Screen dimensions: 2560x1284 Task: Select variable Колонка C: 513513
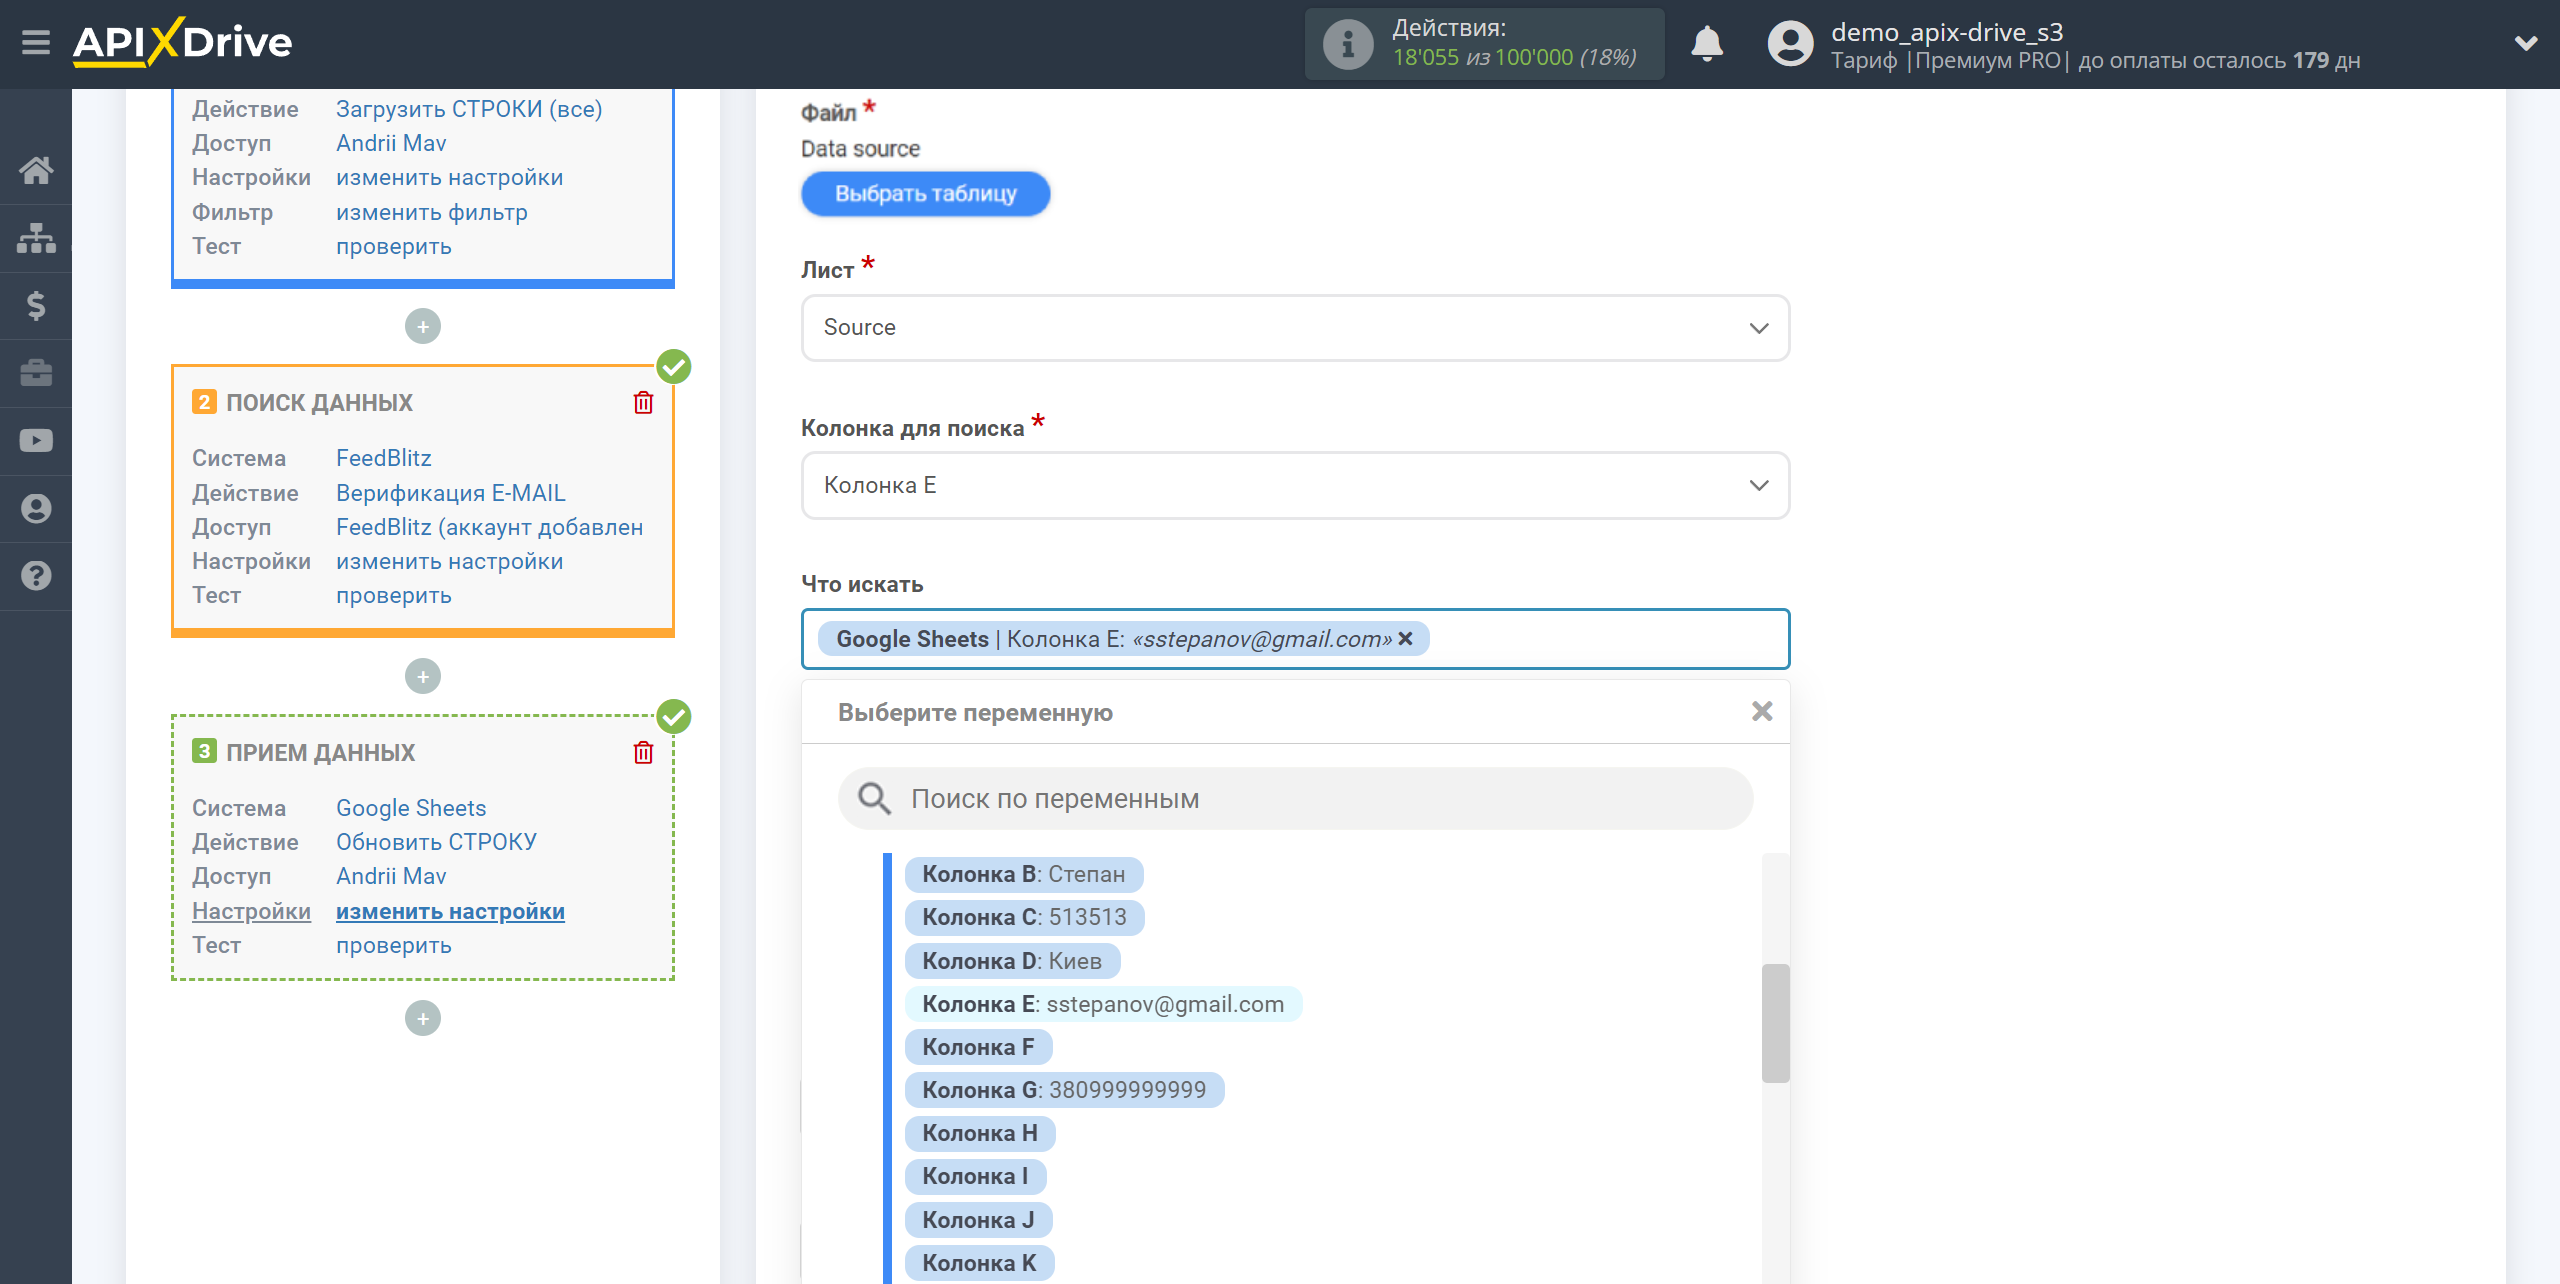point(1024,917)
